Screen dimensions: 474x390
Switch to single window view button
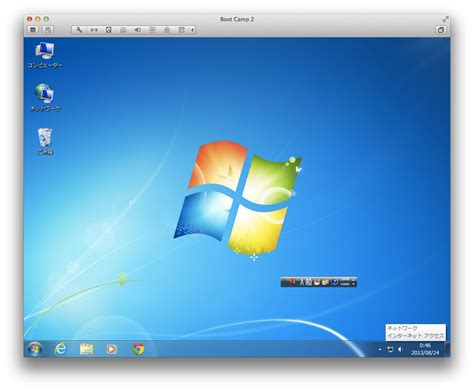pyautogui.click(x=33, y=30)
